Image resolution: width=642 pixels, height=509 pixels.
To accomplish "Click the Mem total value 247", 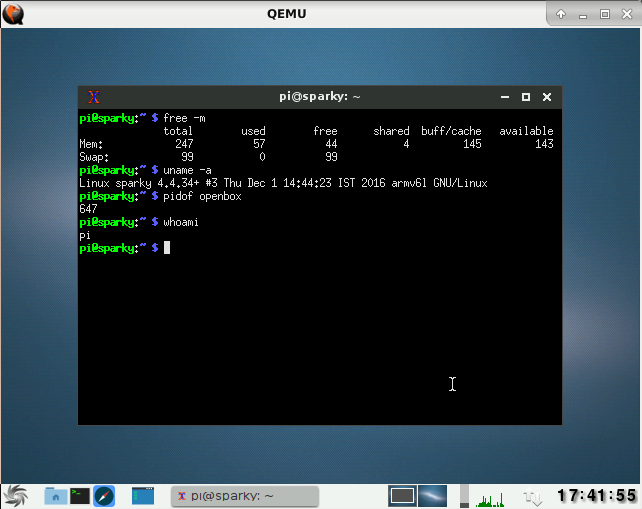I will [x=184, y=144].
